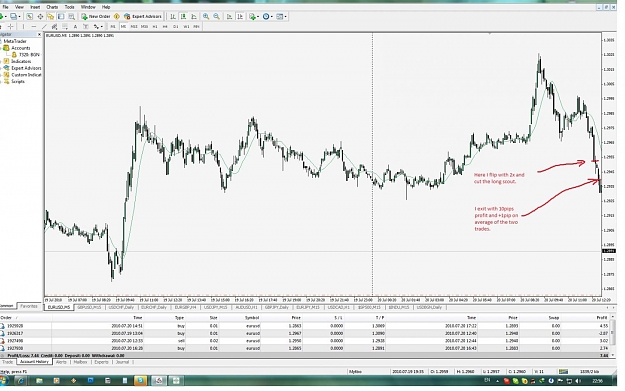Switch timeframe to H4
Viewport: 625px width, 391px height.
pyautogui.click(x=165, y=27)
